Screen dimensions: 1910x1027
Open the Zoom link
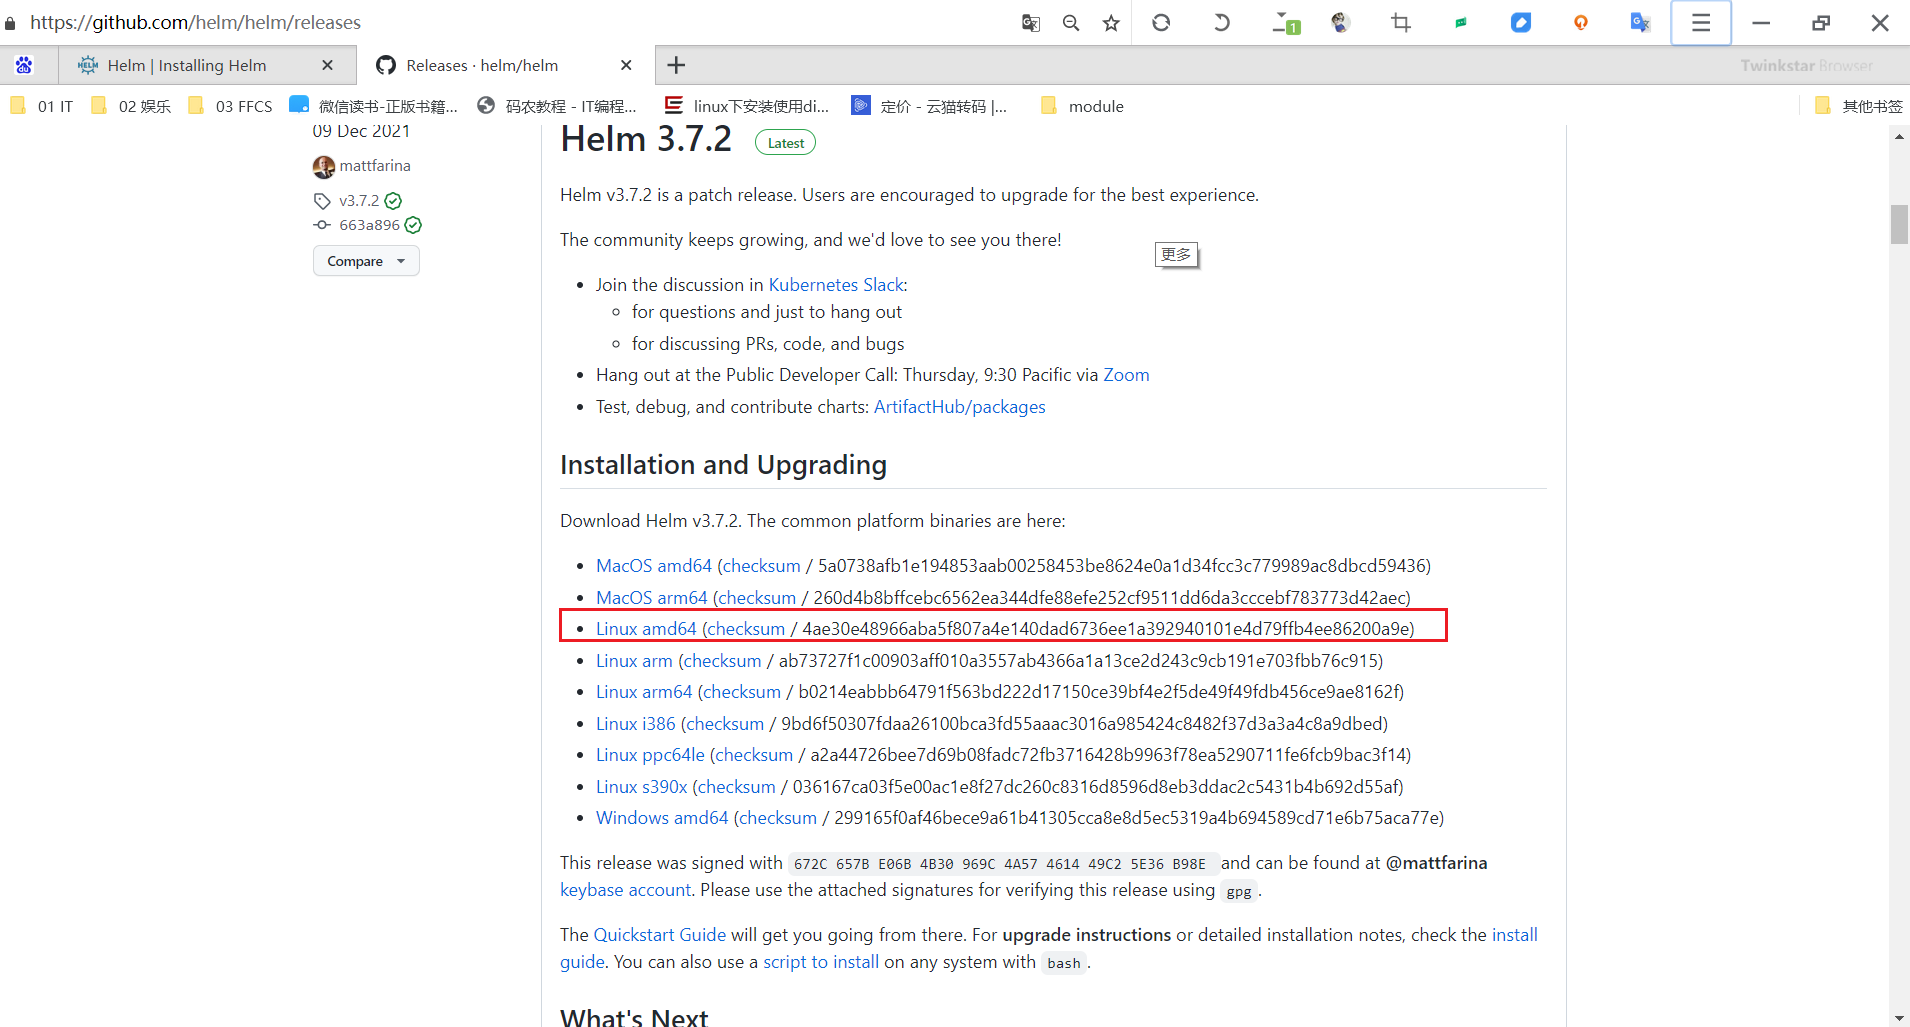tap(1126, 375)
